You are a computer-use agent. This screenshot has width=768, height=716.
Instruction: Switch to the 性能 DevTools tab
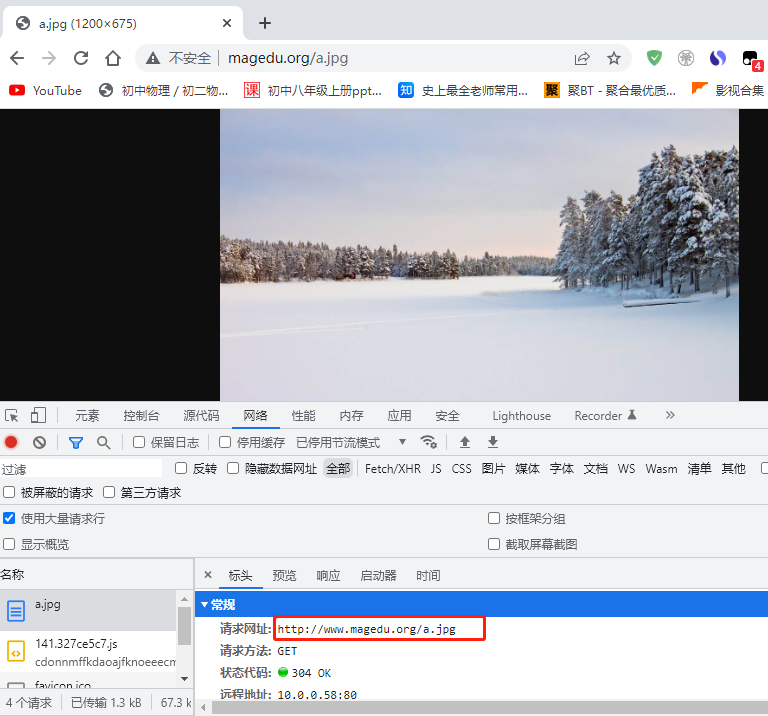(x=304, y=416)
